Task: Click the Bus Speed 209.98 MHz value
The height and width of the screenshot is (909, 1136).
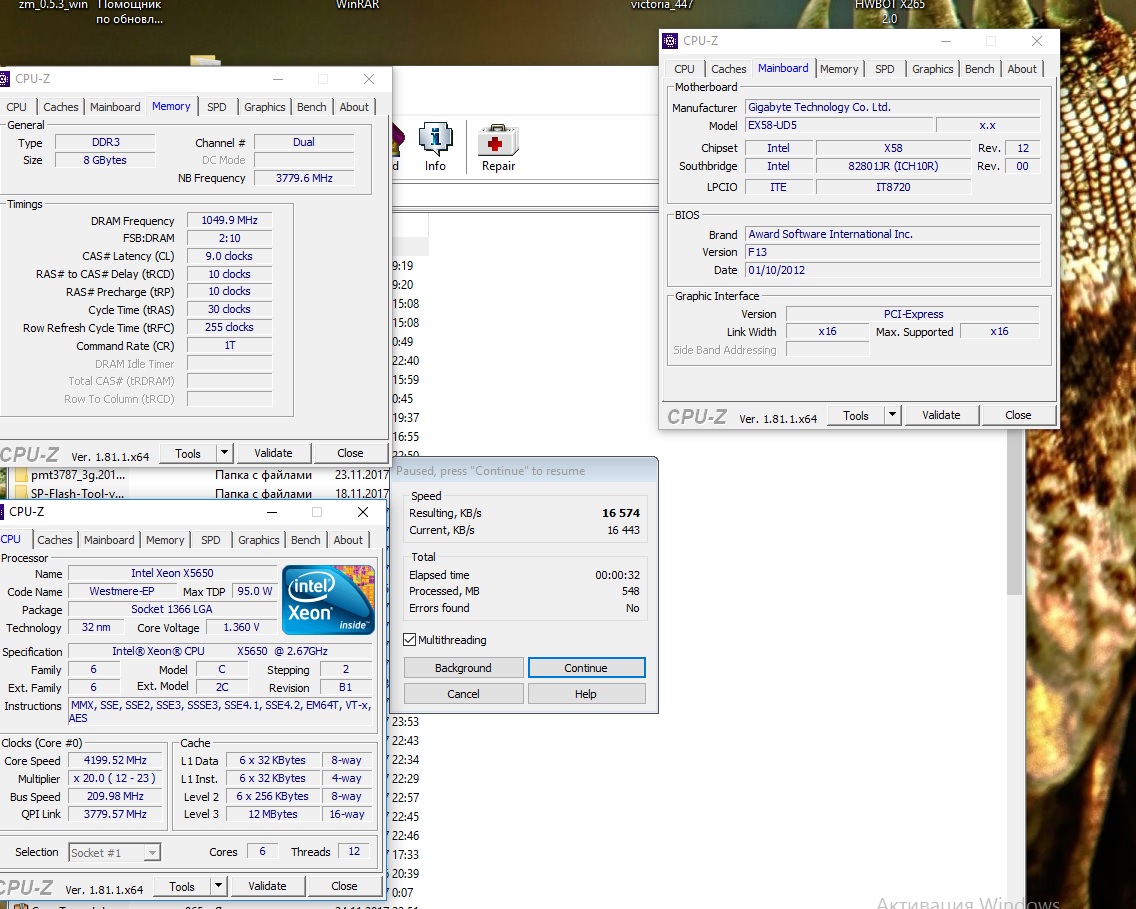Action: (x=114, y=796)
